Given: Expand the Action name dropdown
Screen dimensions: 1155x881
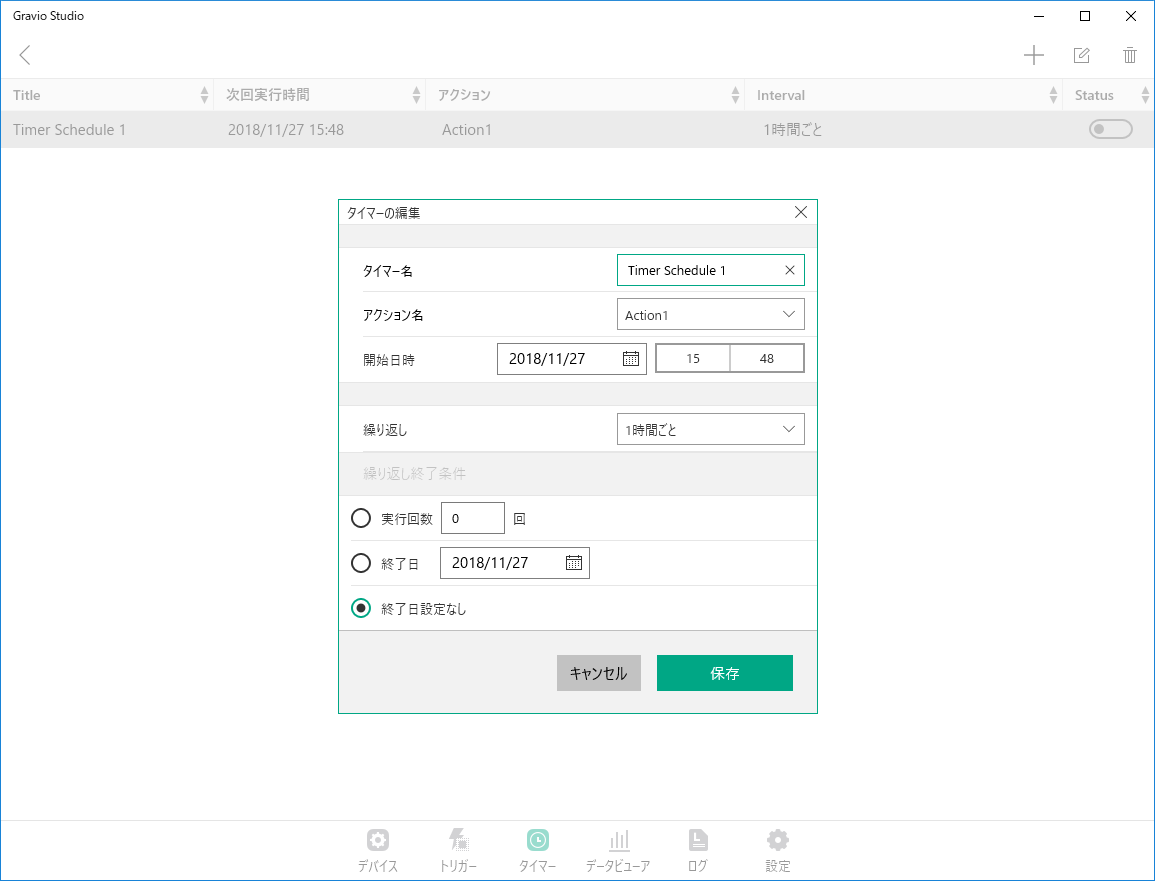Looking at the screenshot, I should click(x=710, y=315).
